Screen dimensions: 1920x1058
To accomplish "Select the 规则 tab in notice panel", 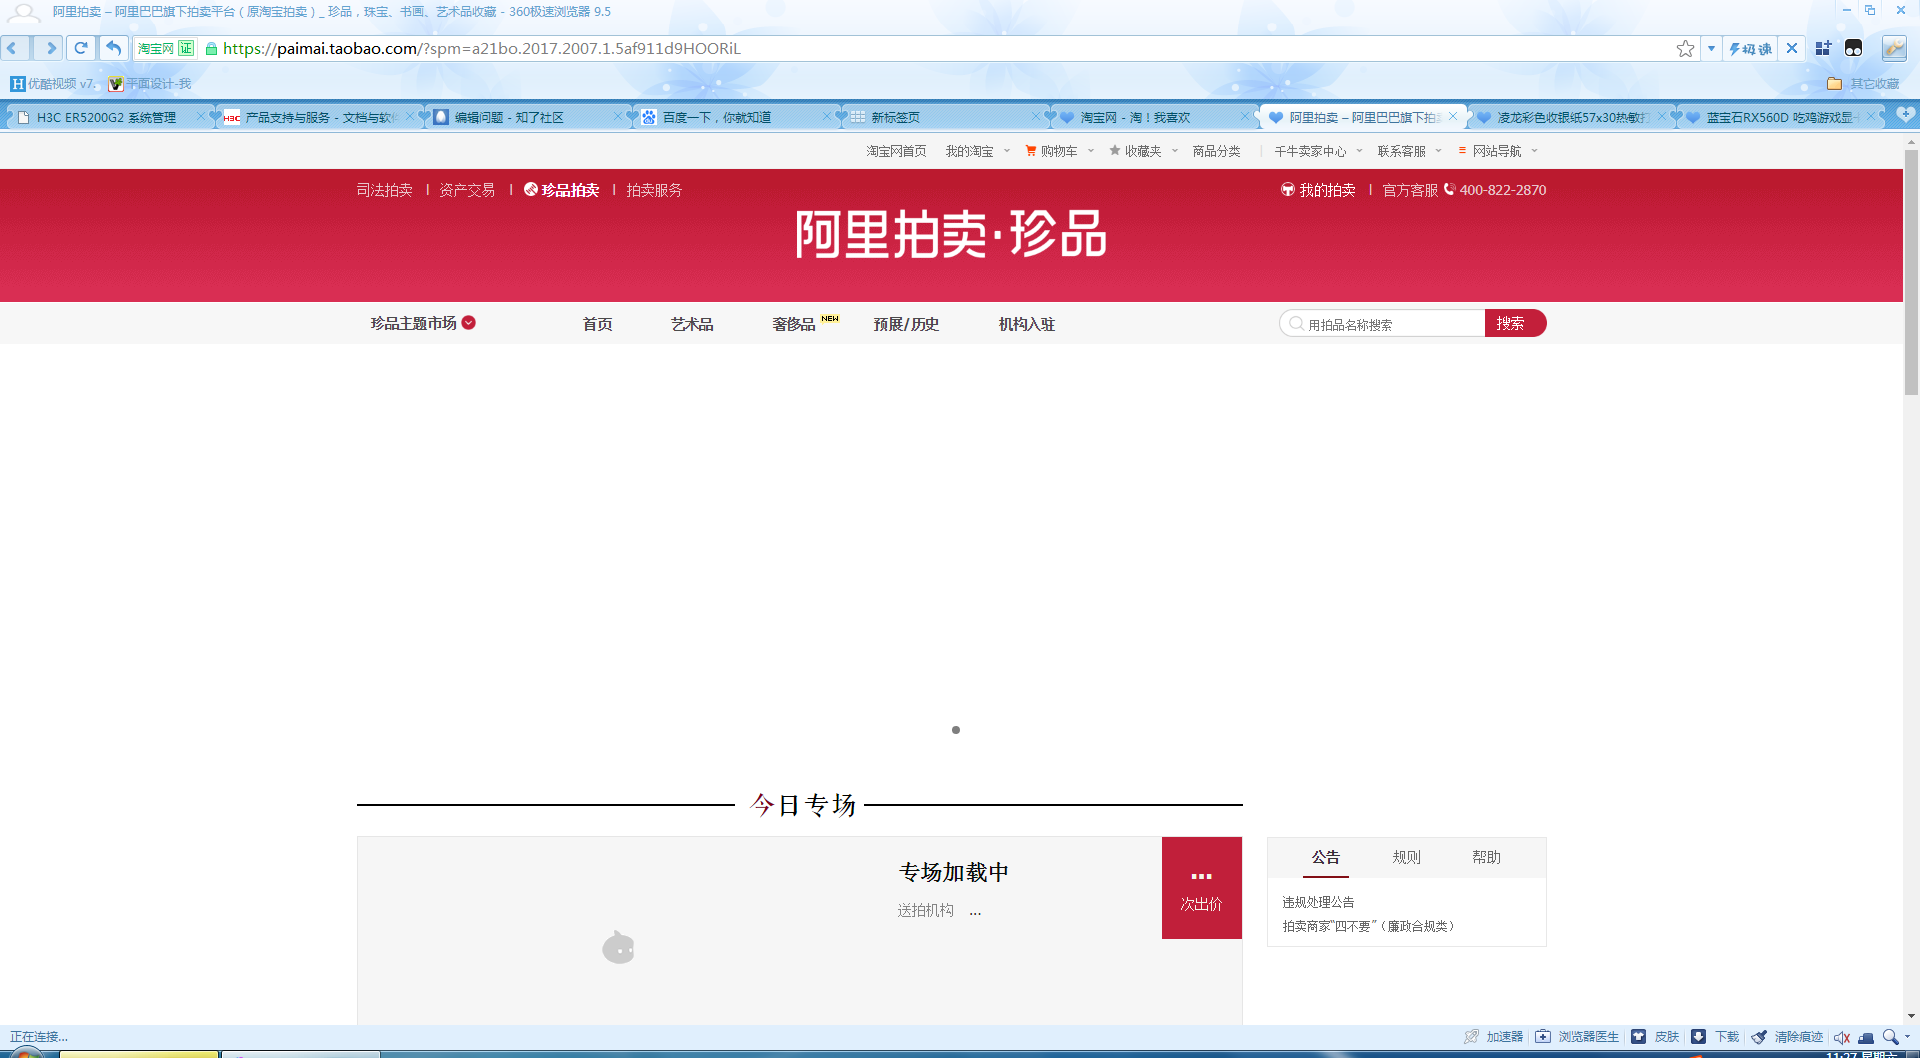I will click(x=1406, y=857).
